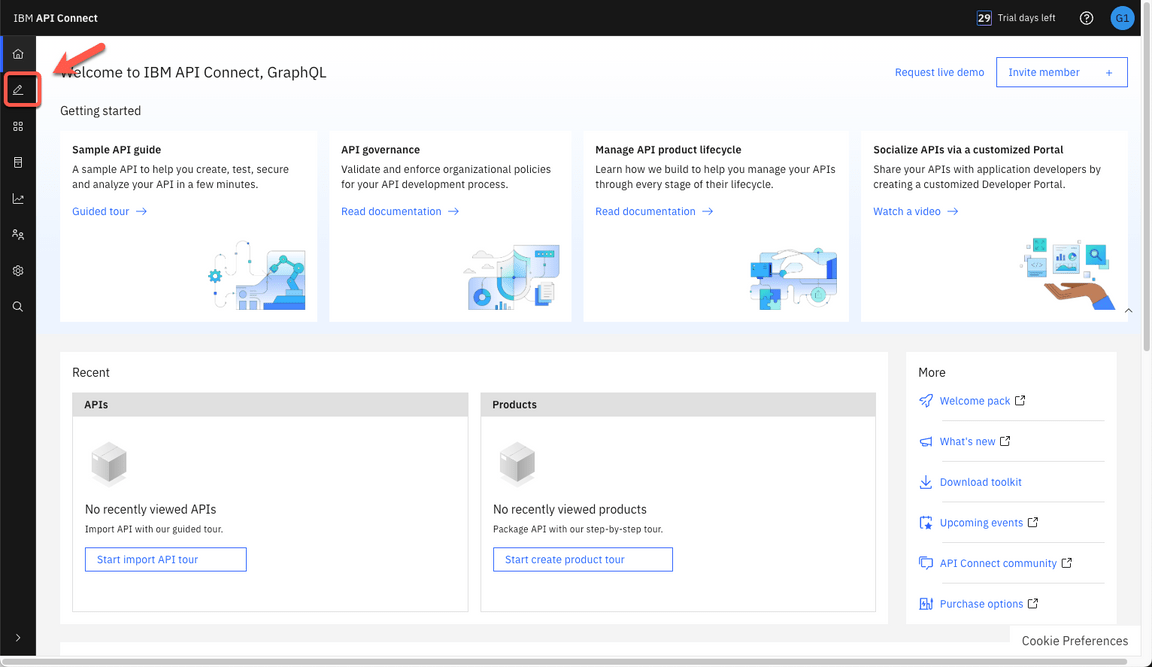The height and width of the screenshot is (667, 1152).
Task: Click the What's new megaphone icon
Action: 926,441
